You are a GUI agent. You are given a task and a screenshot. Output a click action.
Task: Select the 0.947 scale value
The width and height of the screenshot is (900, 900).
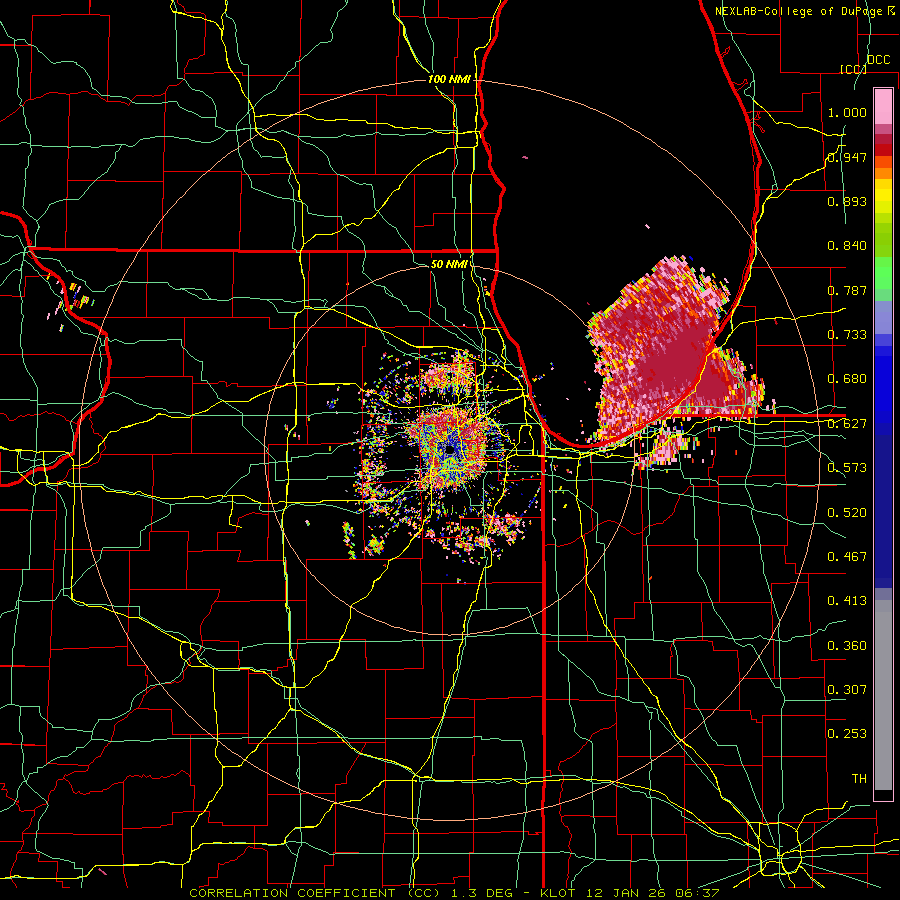pyautogui.click(x=847, y=157)
